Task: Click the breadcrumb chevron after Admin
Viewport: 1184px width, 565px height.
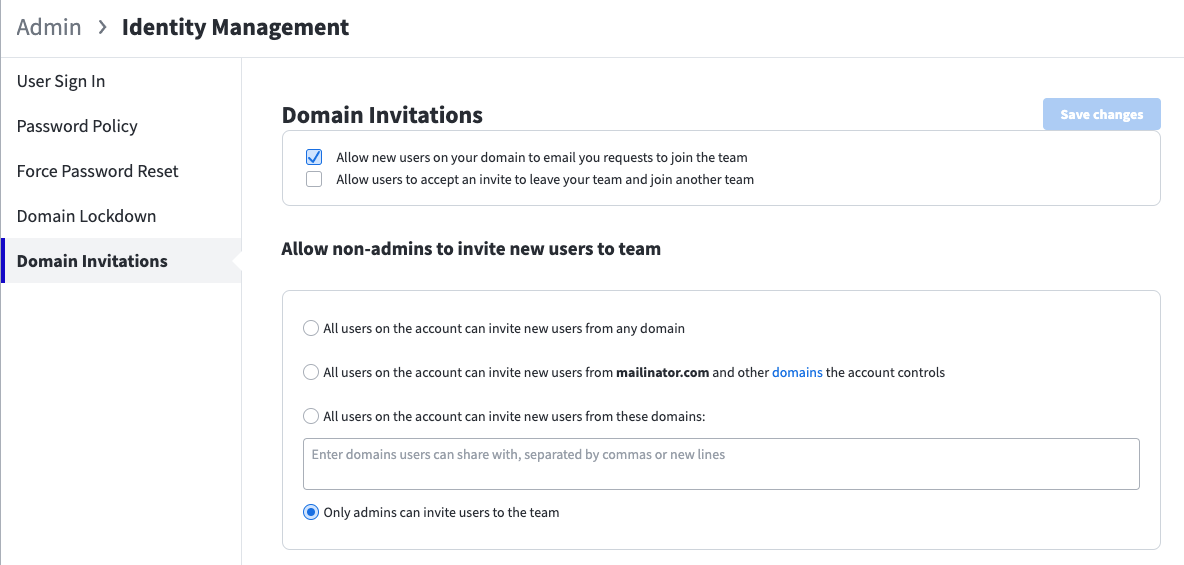Action: click(x=102, y=27)
